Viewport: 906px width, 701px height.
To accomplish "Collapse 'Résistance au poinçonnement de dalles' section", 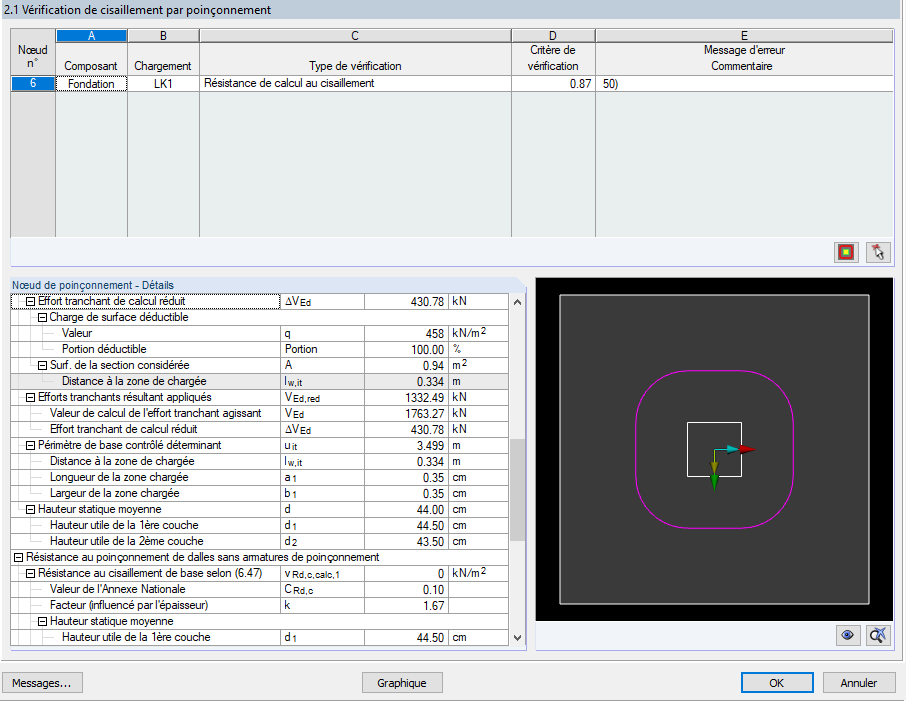I will tap(18, 557).
